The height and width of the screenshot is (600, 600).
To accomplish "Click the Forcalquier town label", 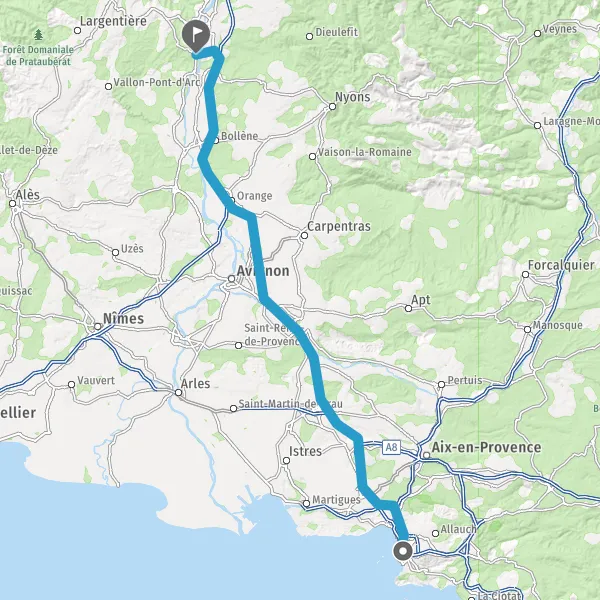I will tap(561, 265).
